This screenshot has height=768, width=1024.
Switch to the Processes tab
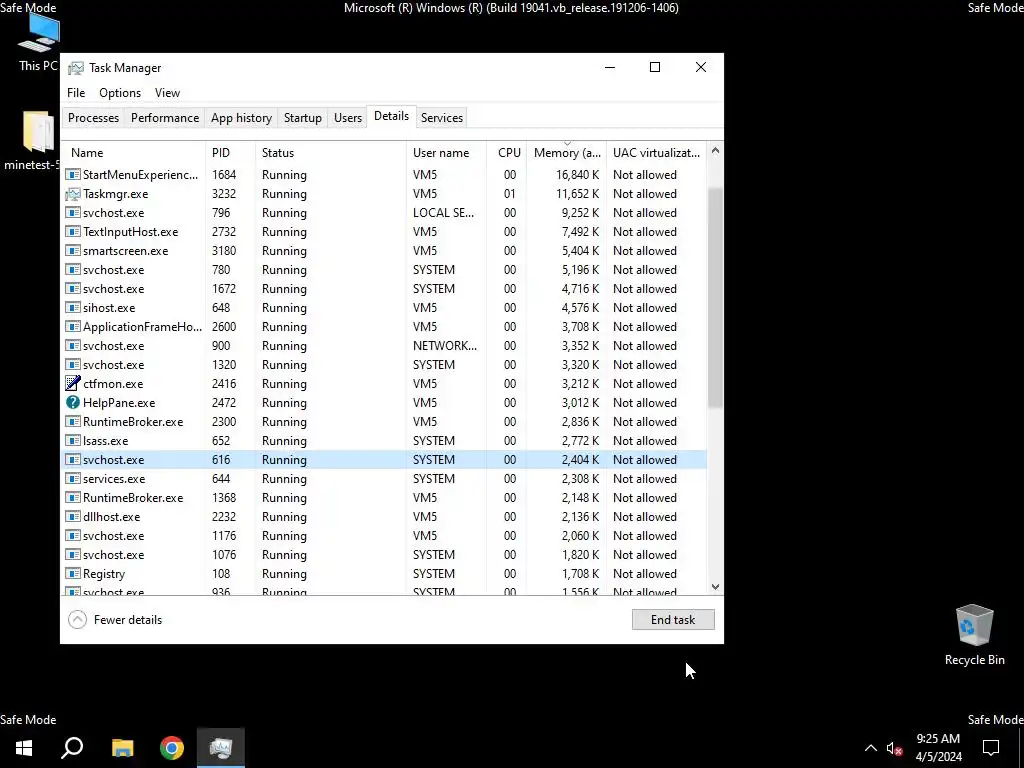click(x=93, y=118)
